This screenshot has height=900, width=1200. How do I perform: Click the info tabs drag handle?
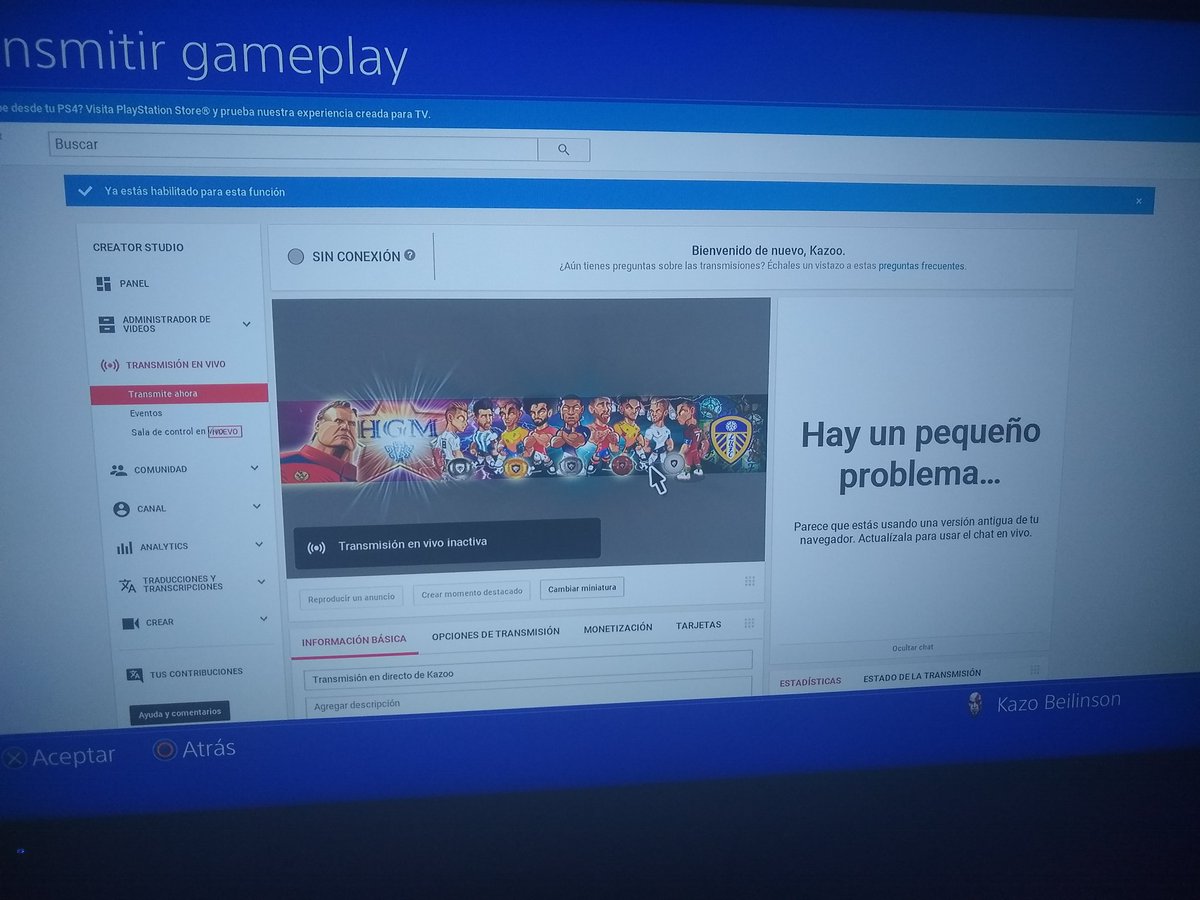coord(749,623)
